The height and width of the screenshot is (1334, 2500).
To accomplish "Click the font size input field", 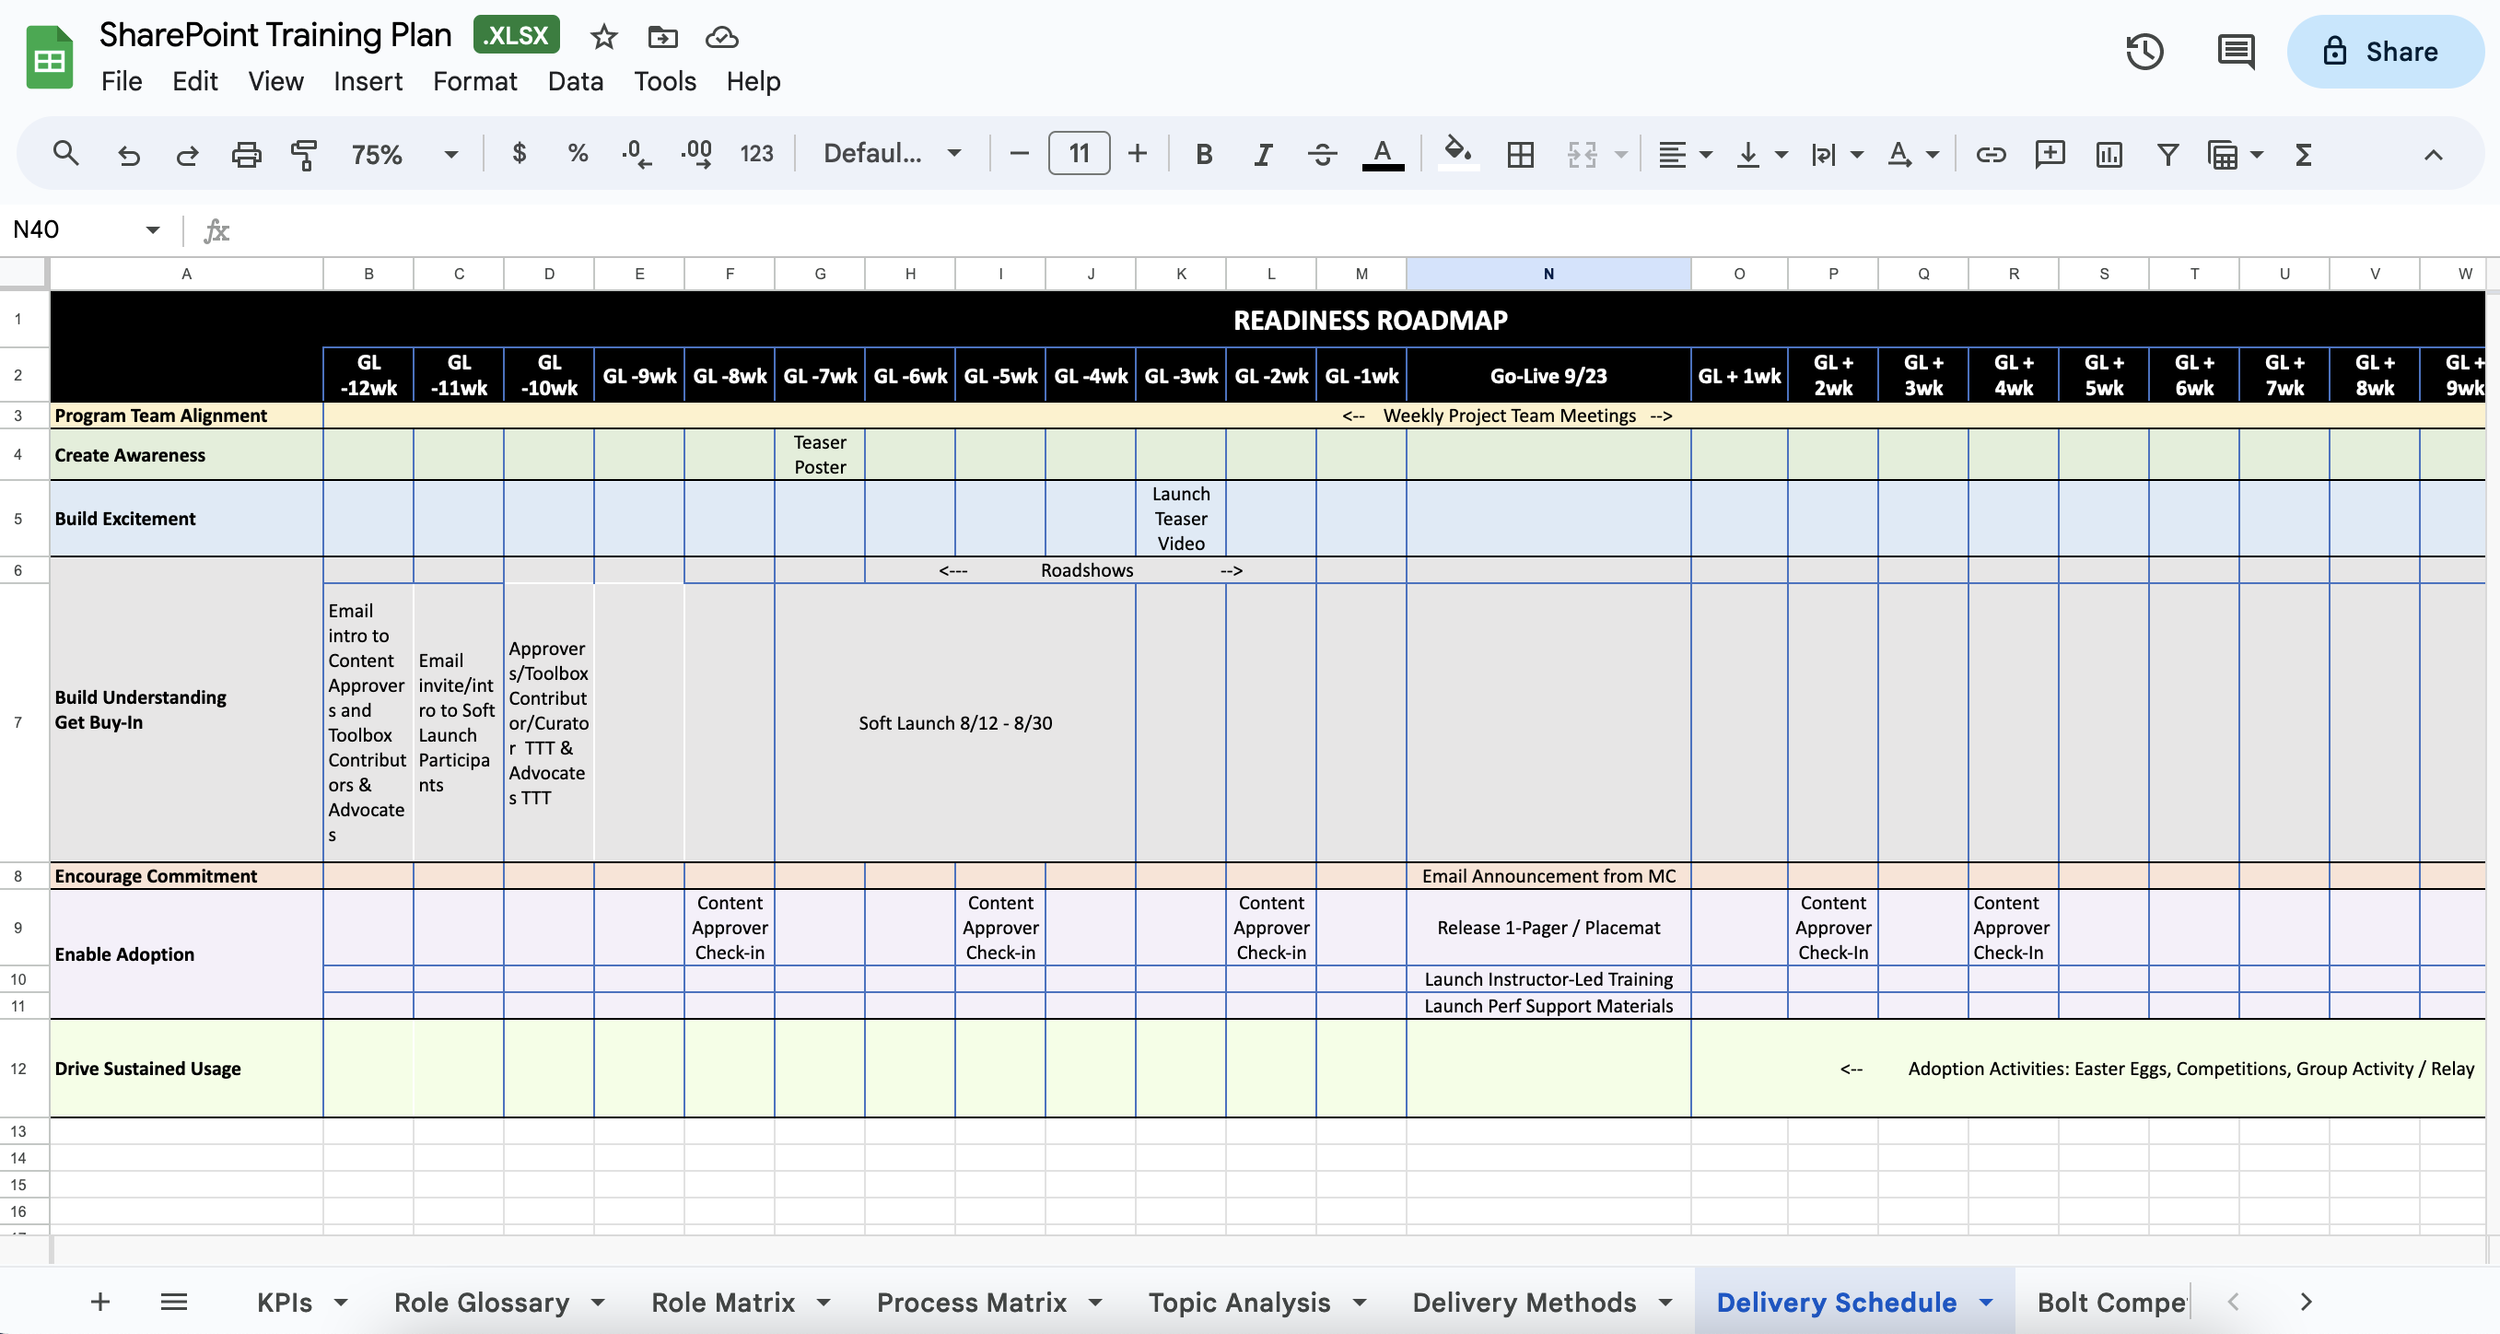I will pos(1078,154).
